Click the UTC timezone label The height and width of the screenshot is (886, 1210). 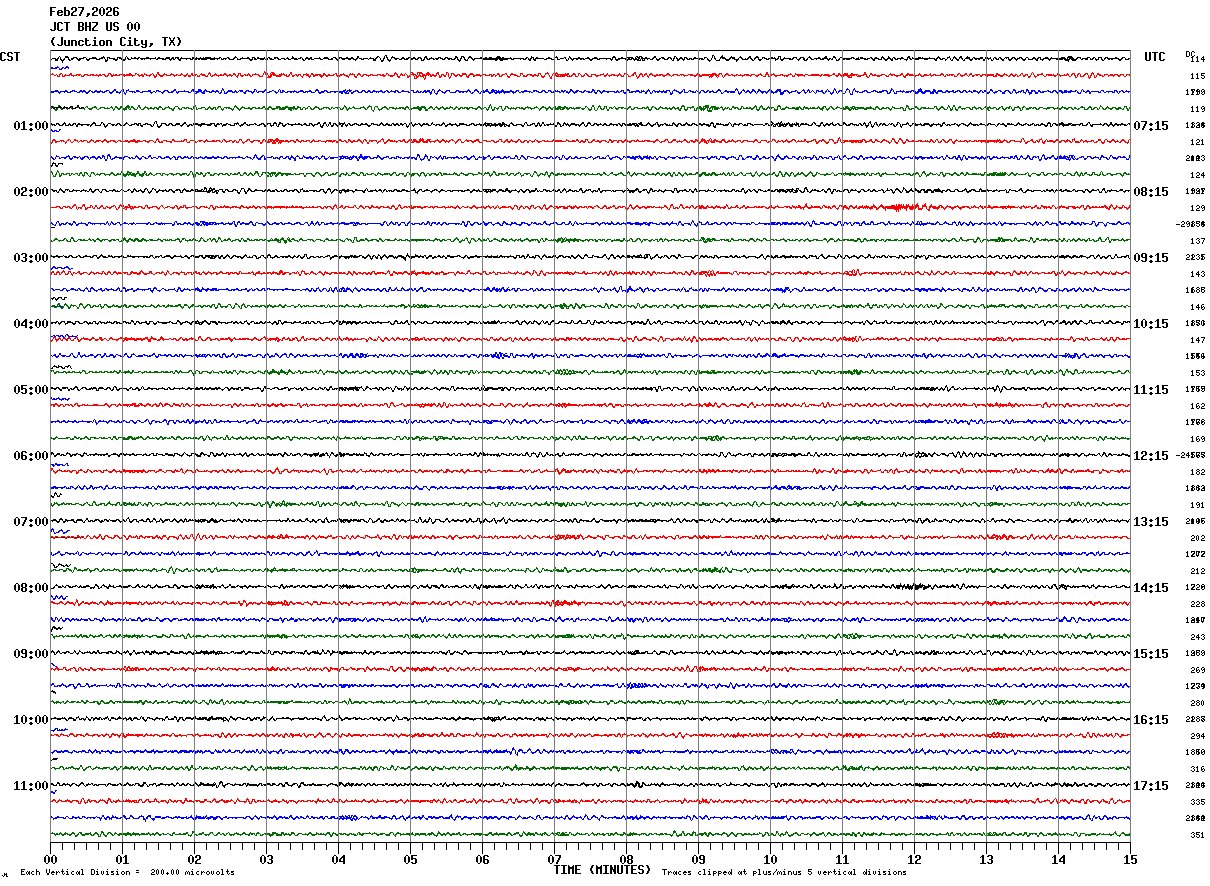(1155, 57)
